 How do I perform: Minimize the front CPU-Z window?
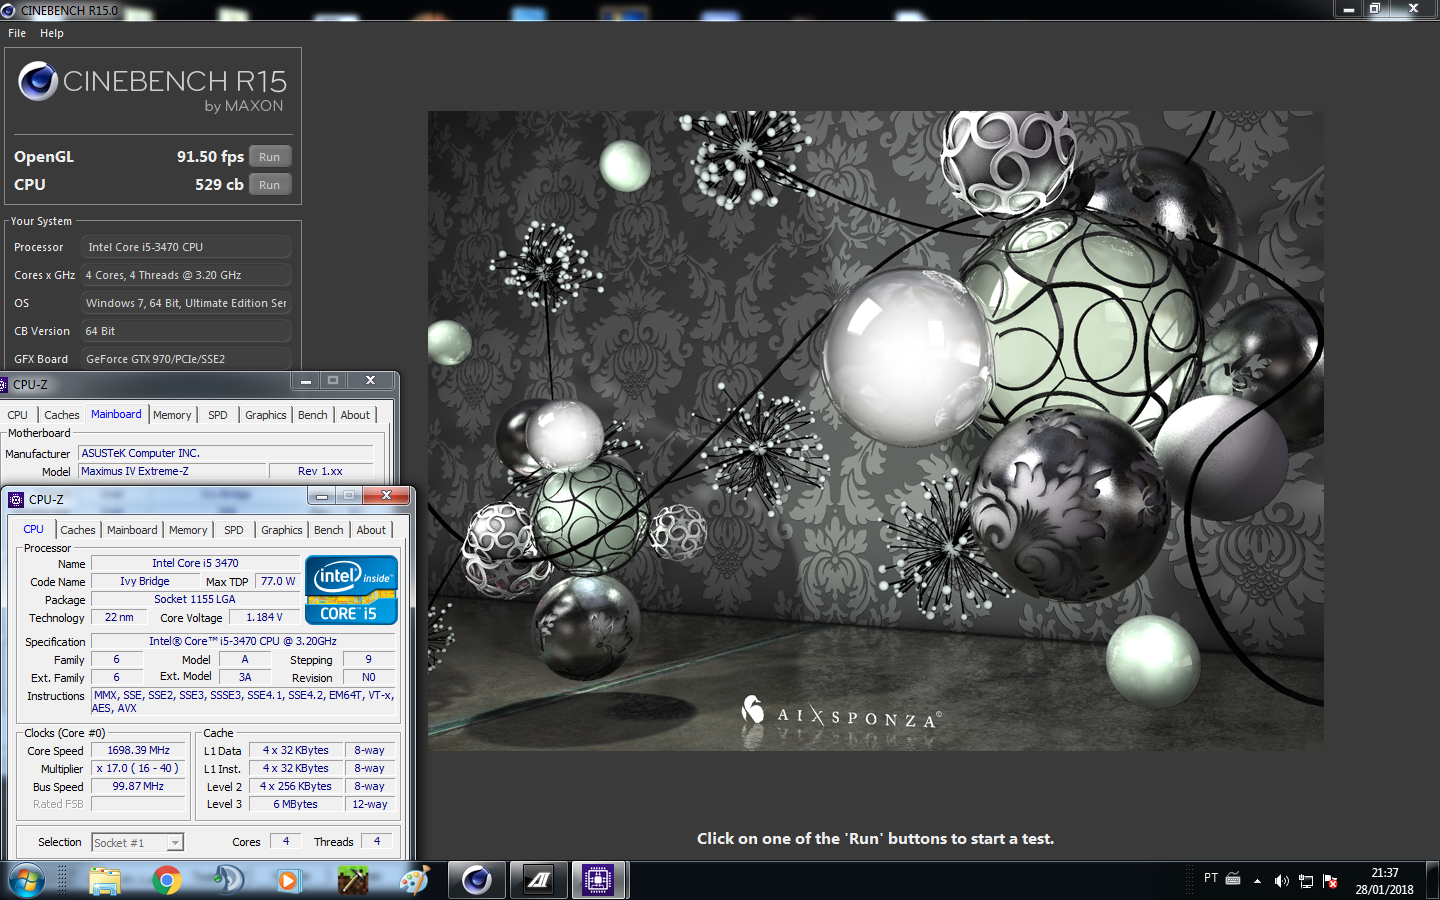(322, 496)
